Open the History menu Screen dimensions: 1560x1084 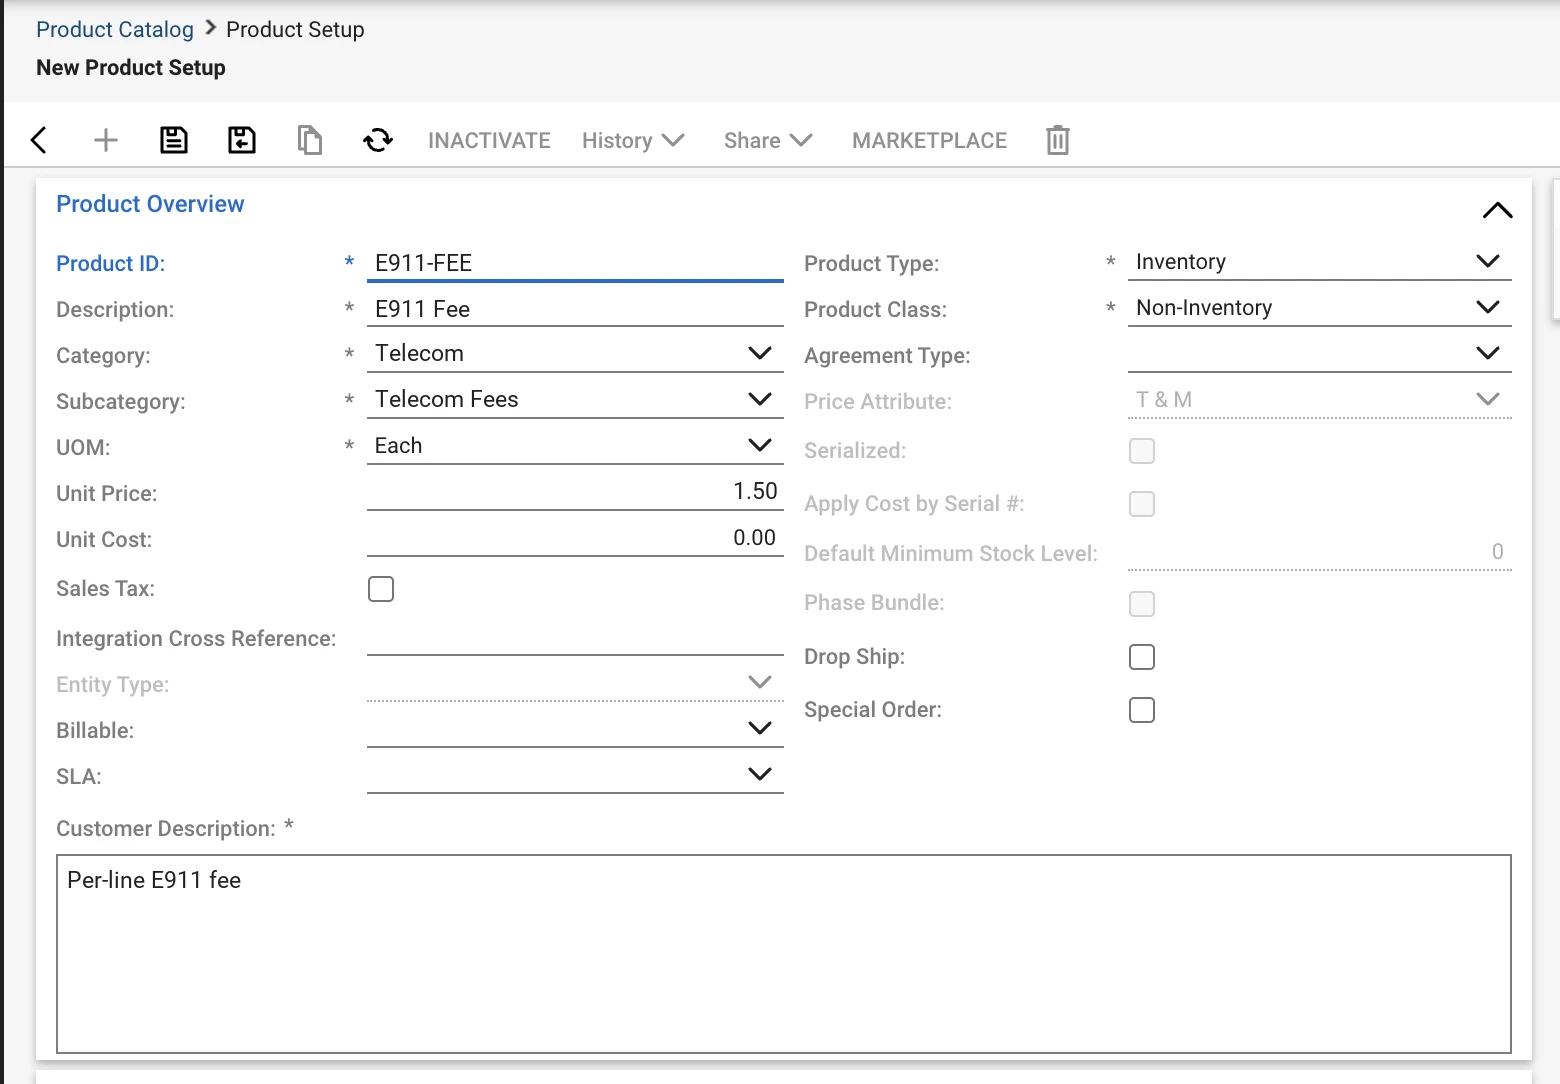(633, 141)
